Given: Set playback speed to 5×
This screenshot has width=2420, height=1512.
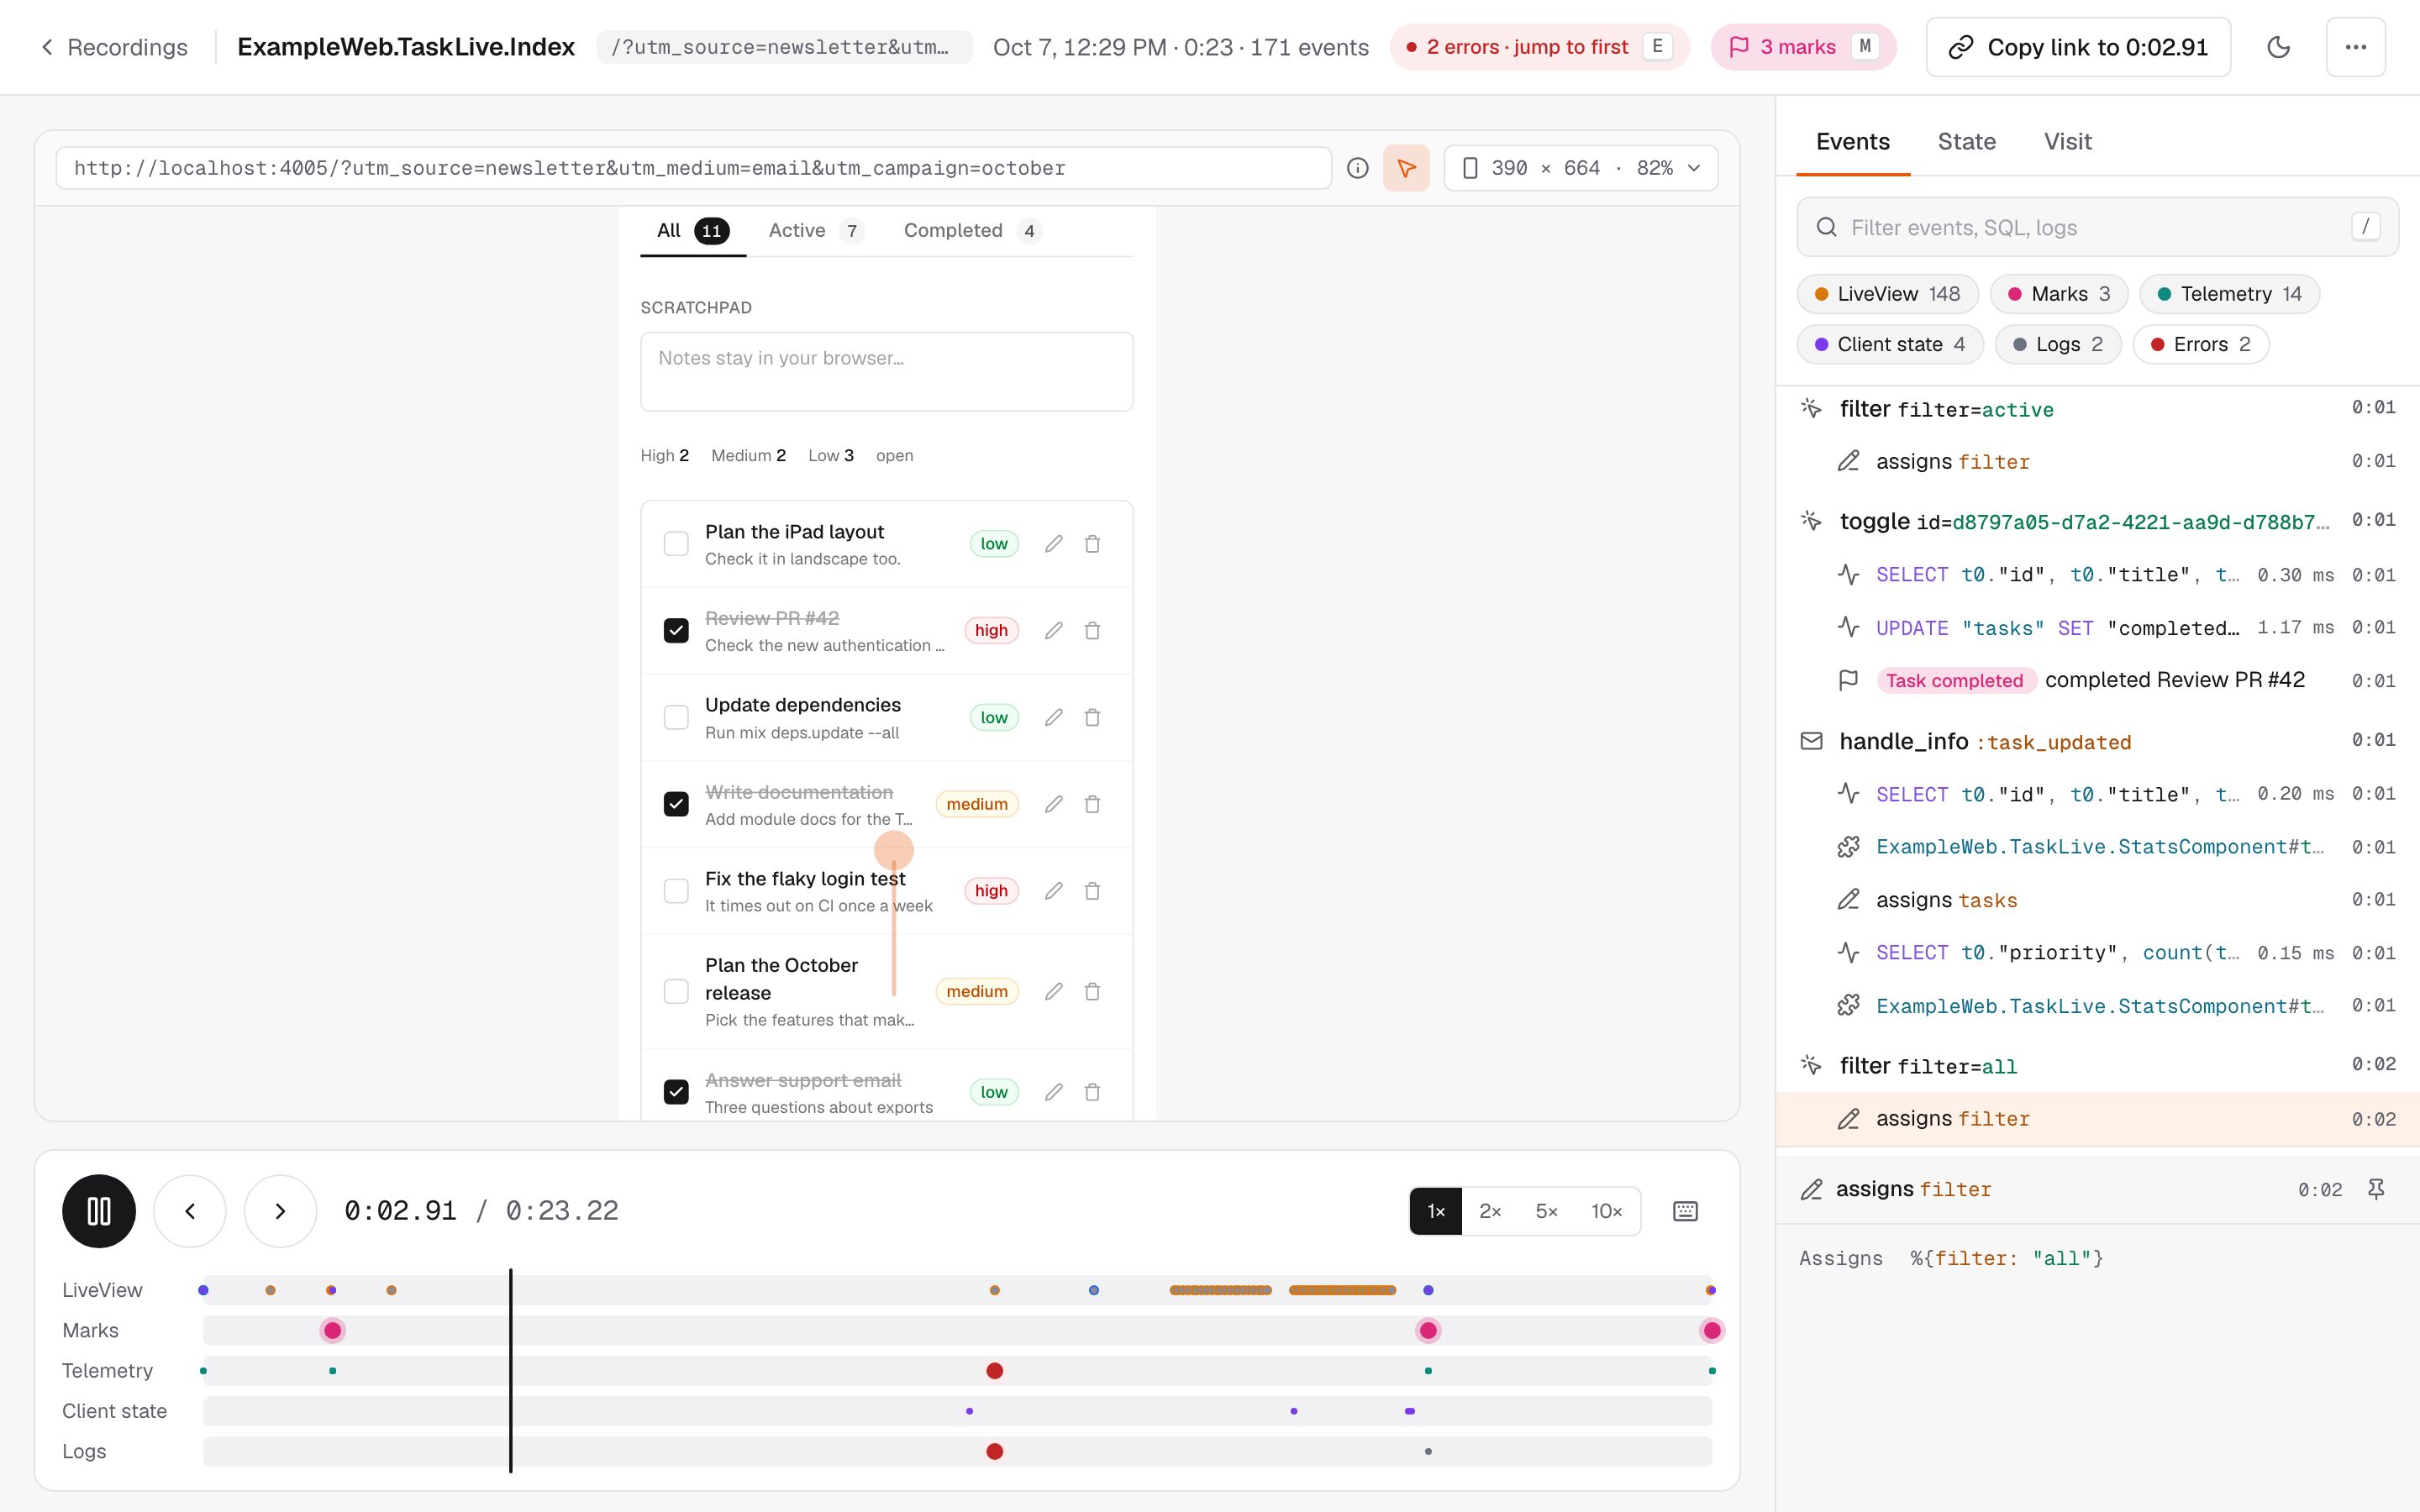Looking at the screenshot, I should click(x=1546, y=1211).
